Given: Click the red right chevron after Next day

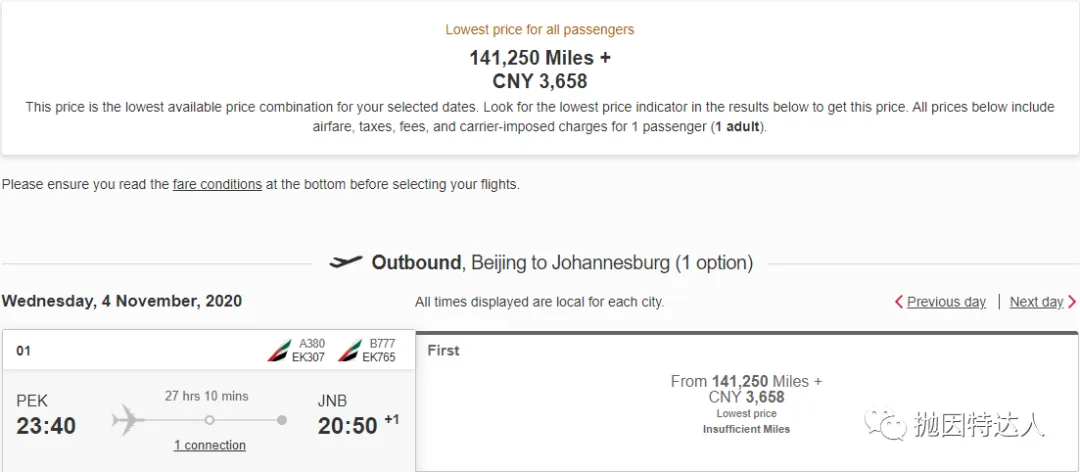Looking at the screenshot, I should [x=1072, y=302].
